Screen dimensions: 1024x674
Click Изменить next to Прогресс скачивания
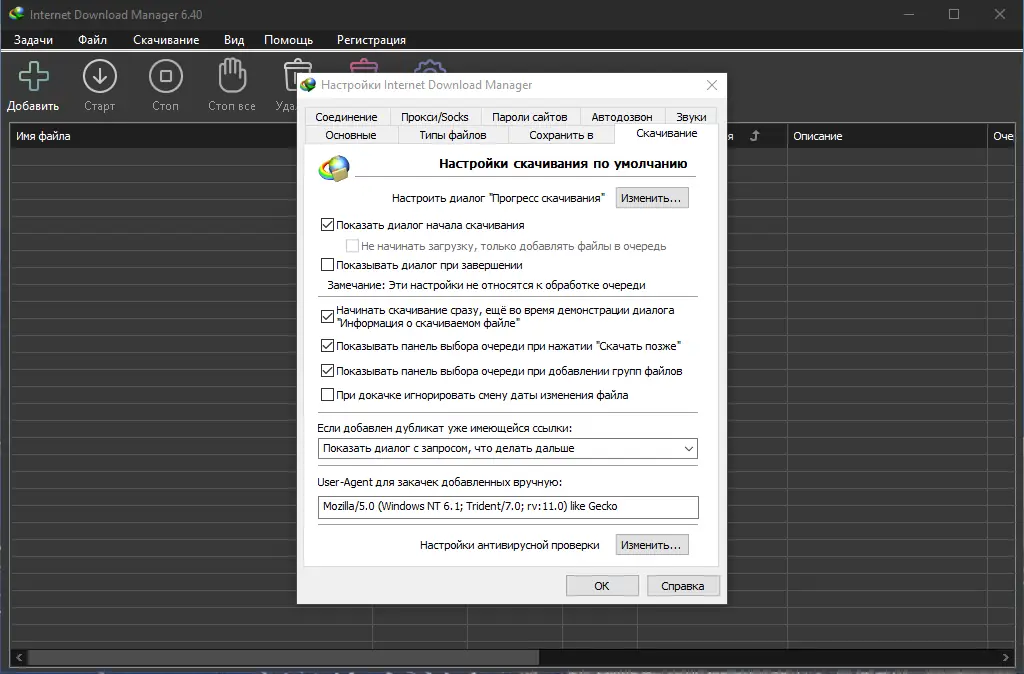652,198
